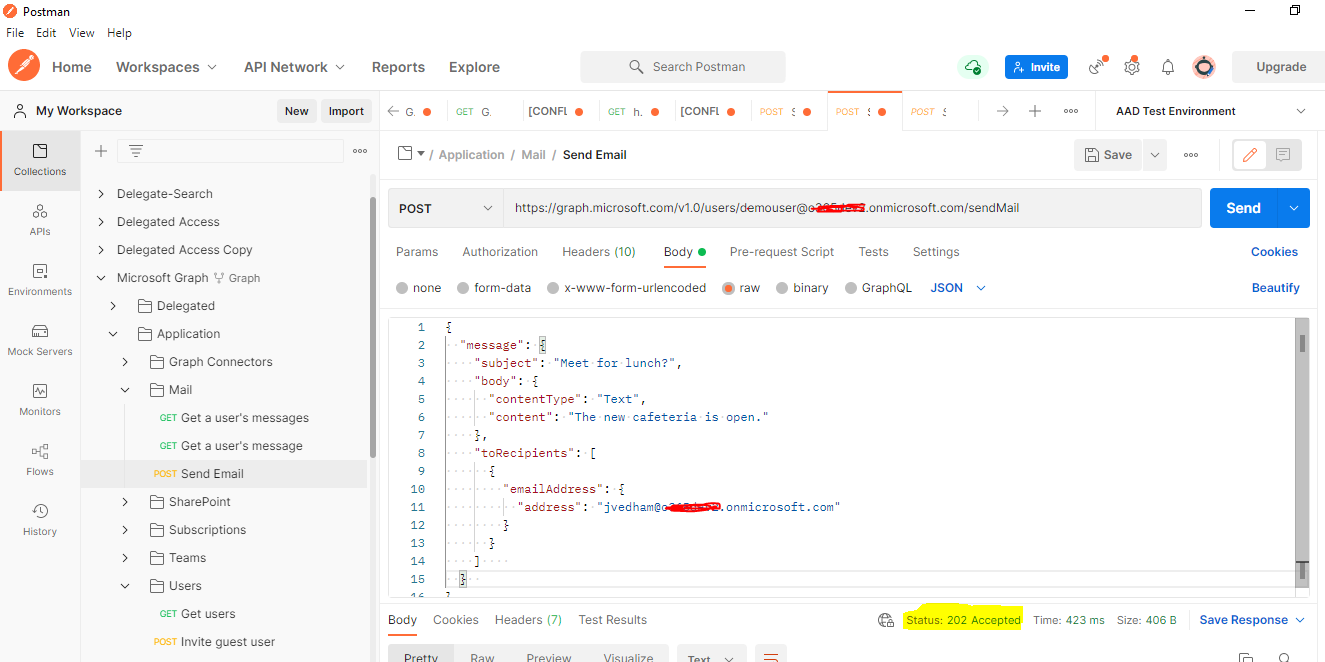Select the form-data radio button

[463, 288]
